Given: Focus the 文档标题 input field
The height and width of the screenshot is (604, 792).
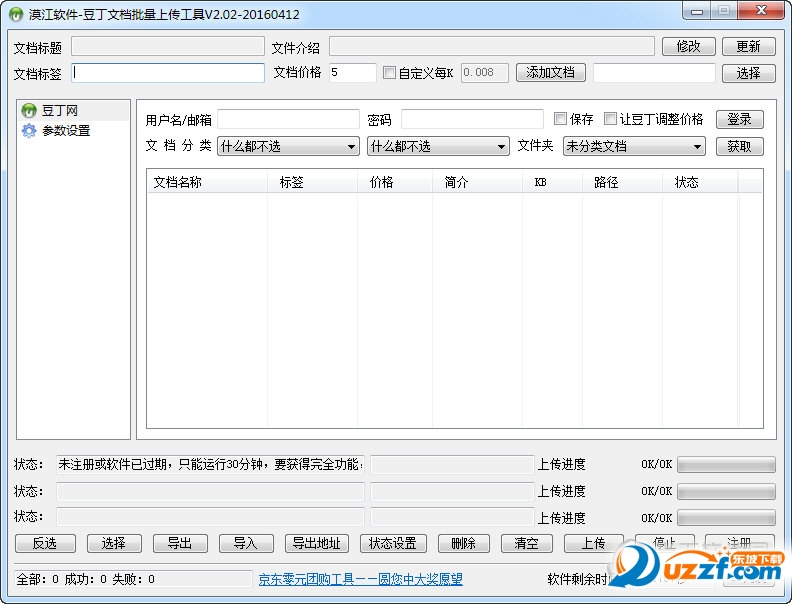Looking at the screenshot, I should 168,46.
